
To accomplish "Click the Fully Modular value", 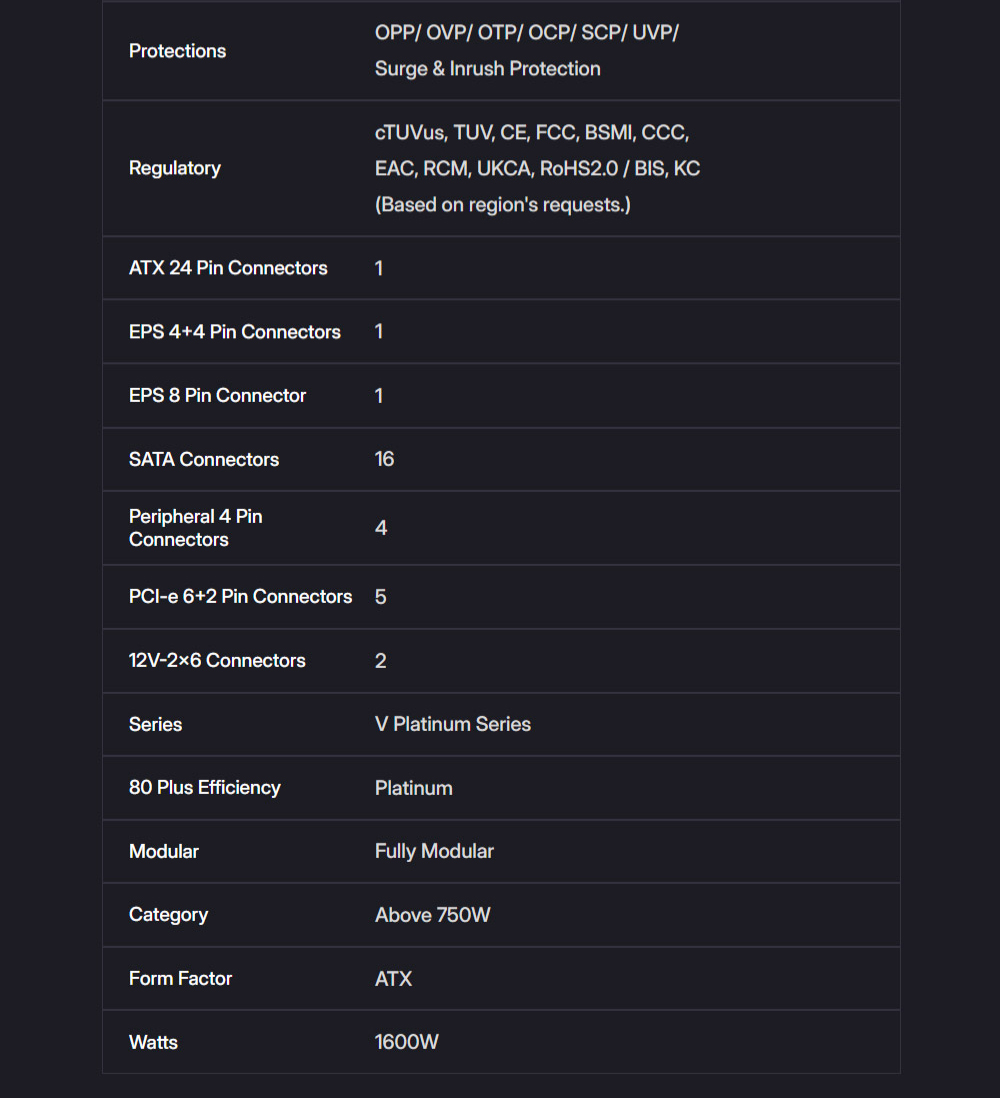I will pos(434,852).
